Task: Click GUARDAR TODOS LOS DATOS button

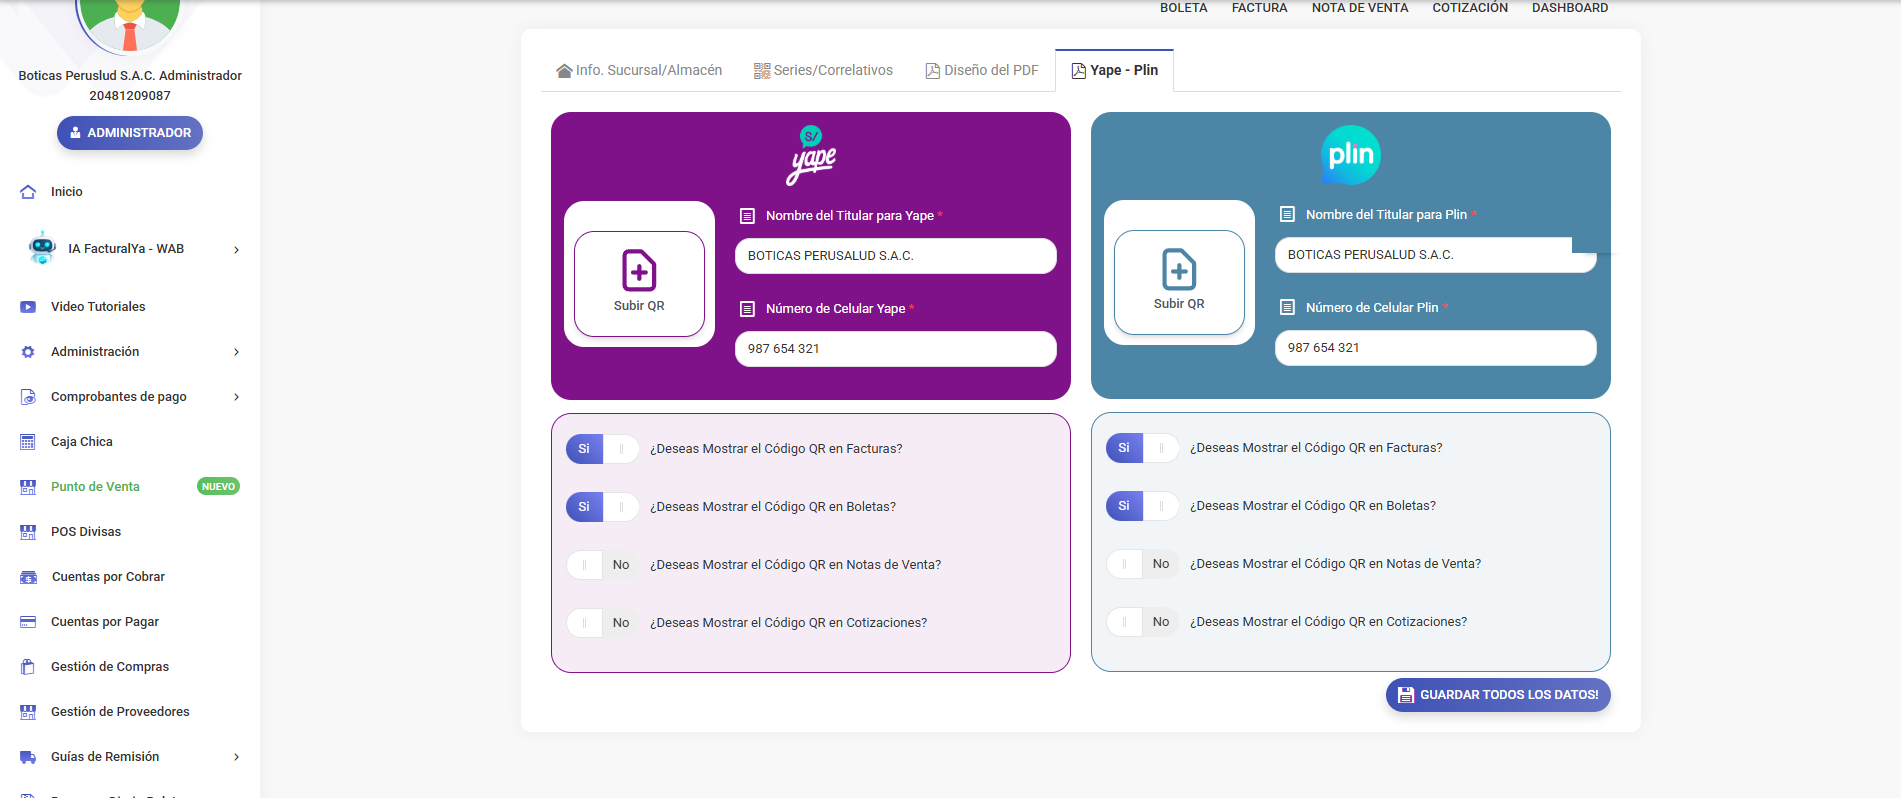Action: [x=1498, y=695]
